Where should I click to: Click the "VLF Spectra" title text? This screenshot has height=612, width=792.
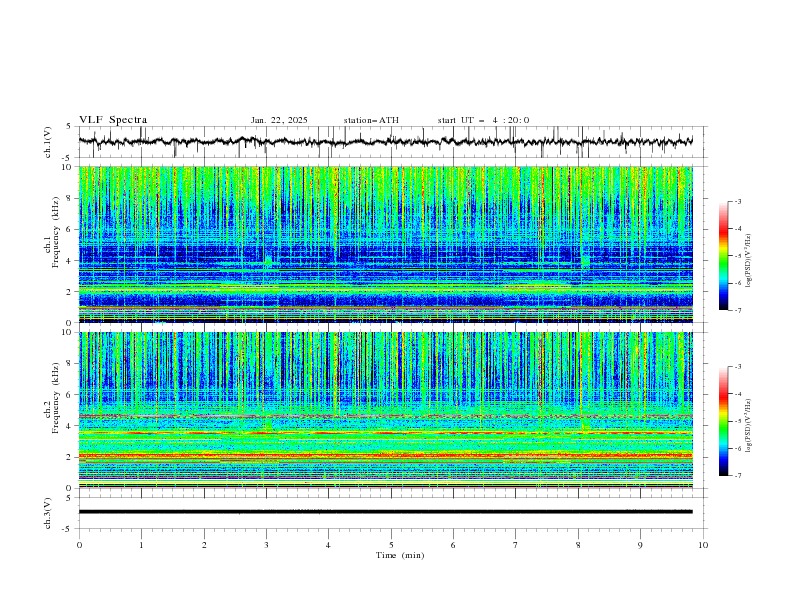[x=113, y=120]
